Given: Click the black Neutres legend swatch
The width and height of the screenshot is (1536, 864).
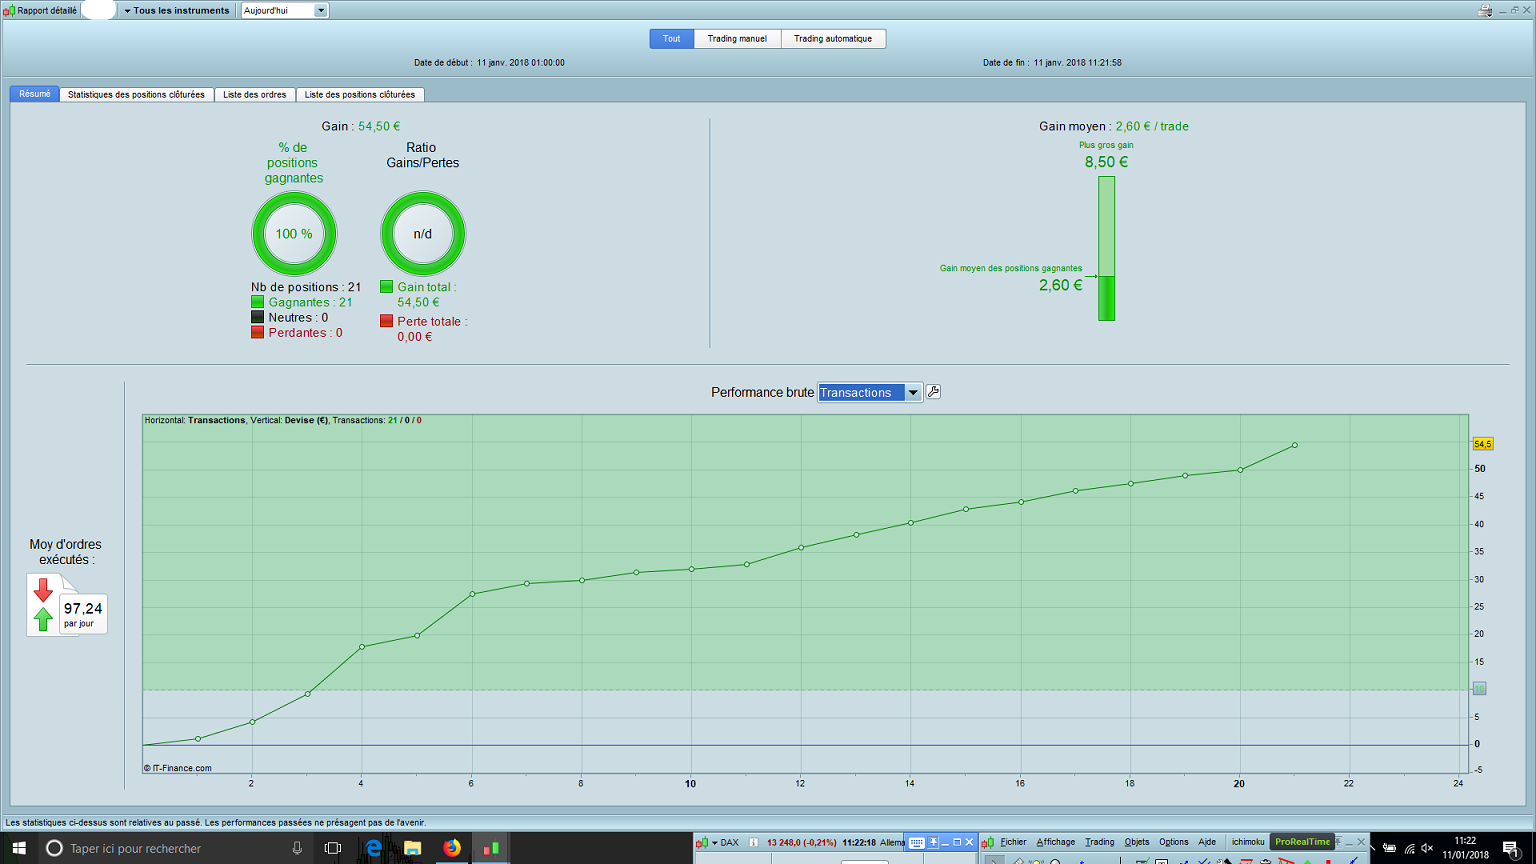Looking at the screenshot, I should pyautogui.click(x=258, y=317).
